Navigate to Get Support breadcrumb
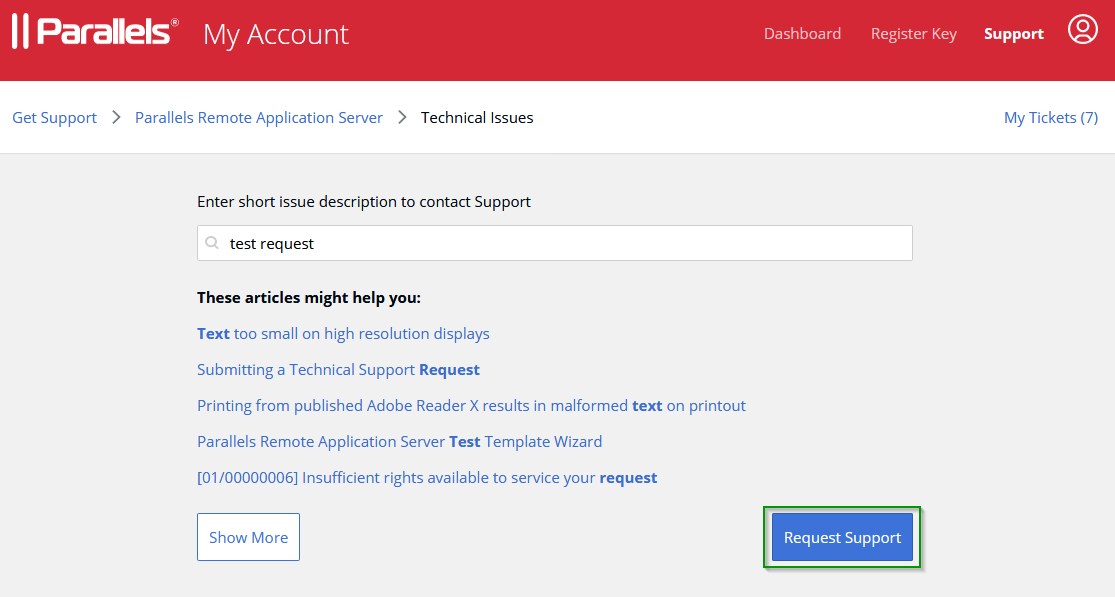Viewport: 1115px width, 597px height. click(55, 117)
